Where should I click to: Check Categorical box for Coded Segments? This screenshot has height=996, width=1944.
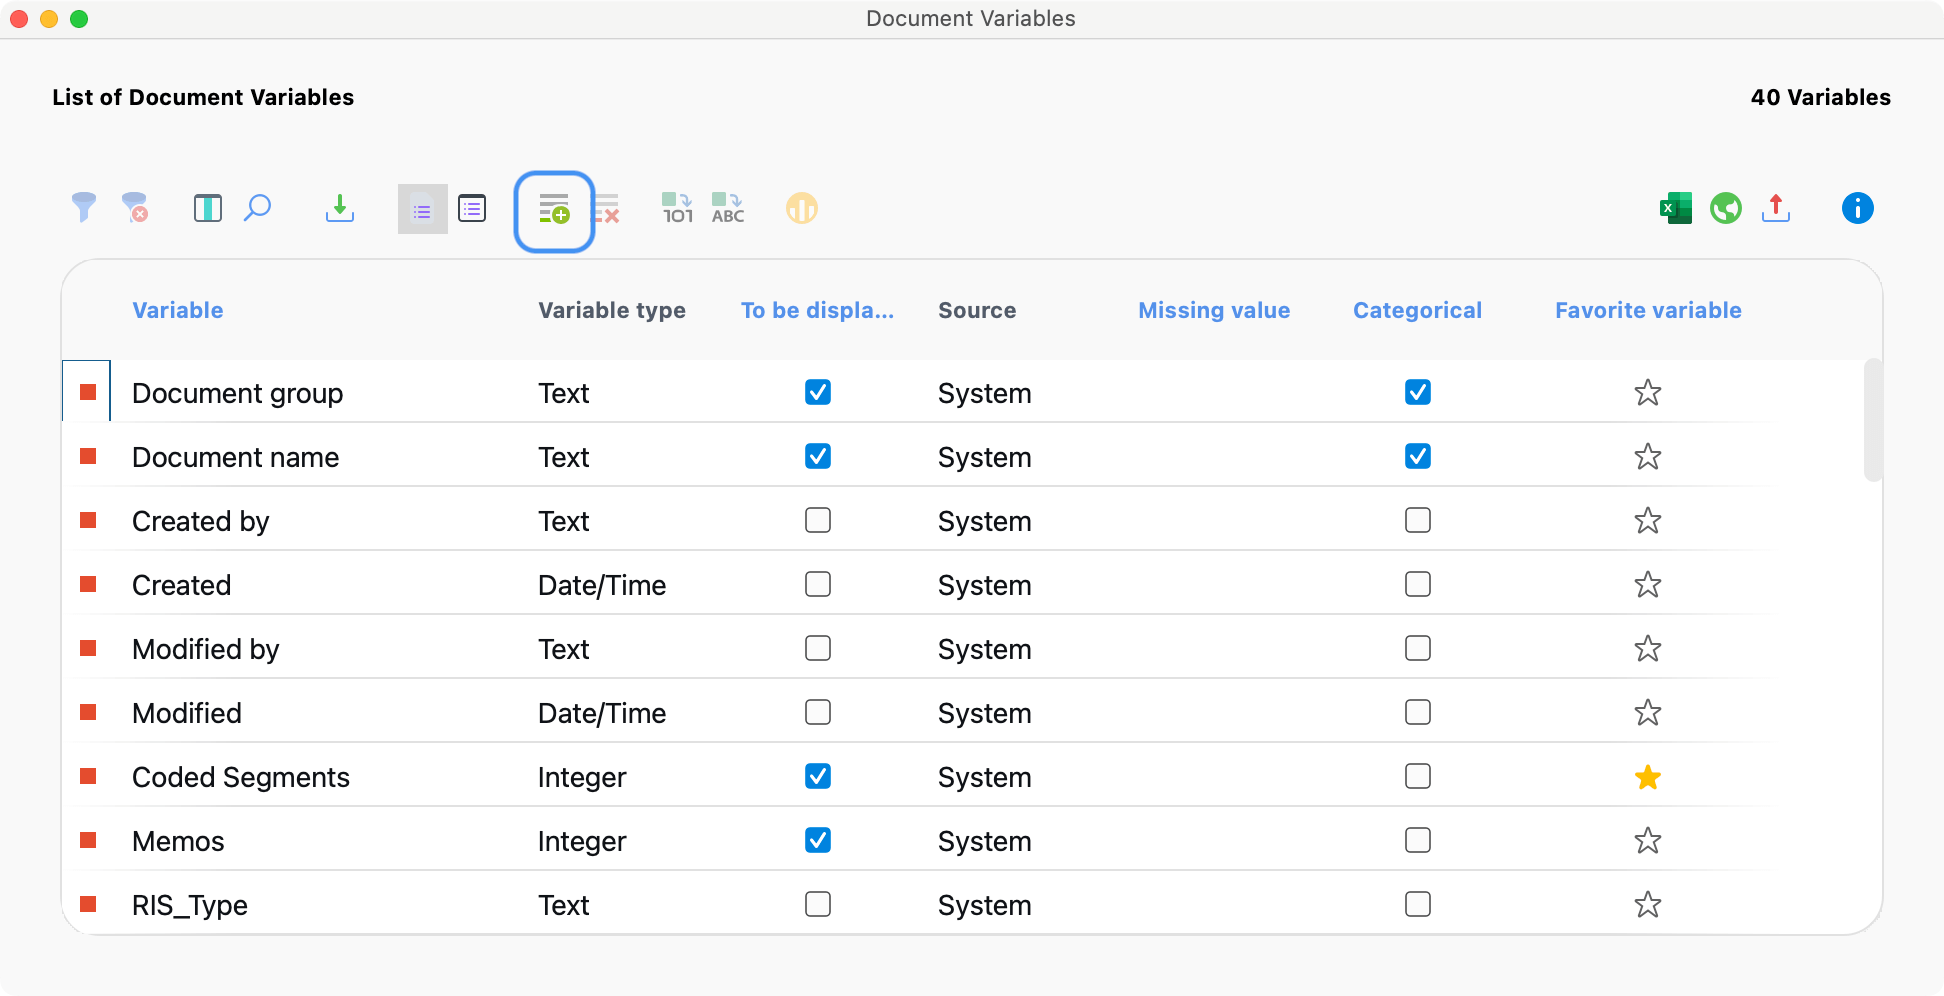[1417, 776]
